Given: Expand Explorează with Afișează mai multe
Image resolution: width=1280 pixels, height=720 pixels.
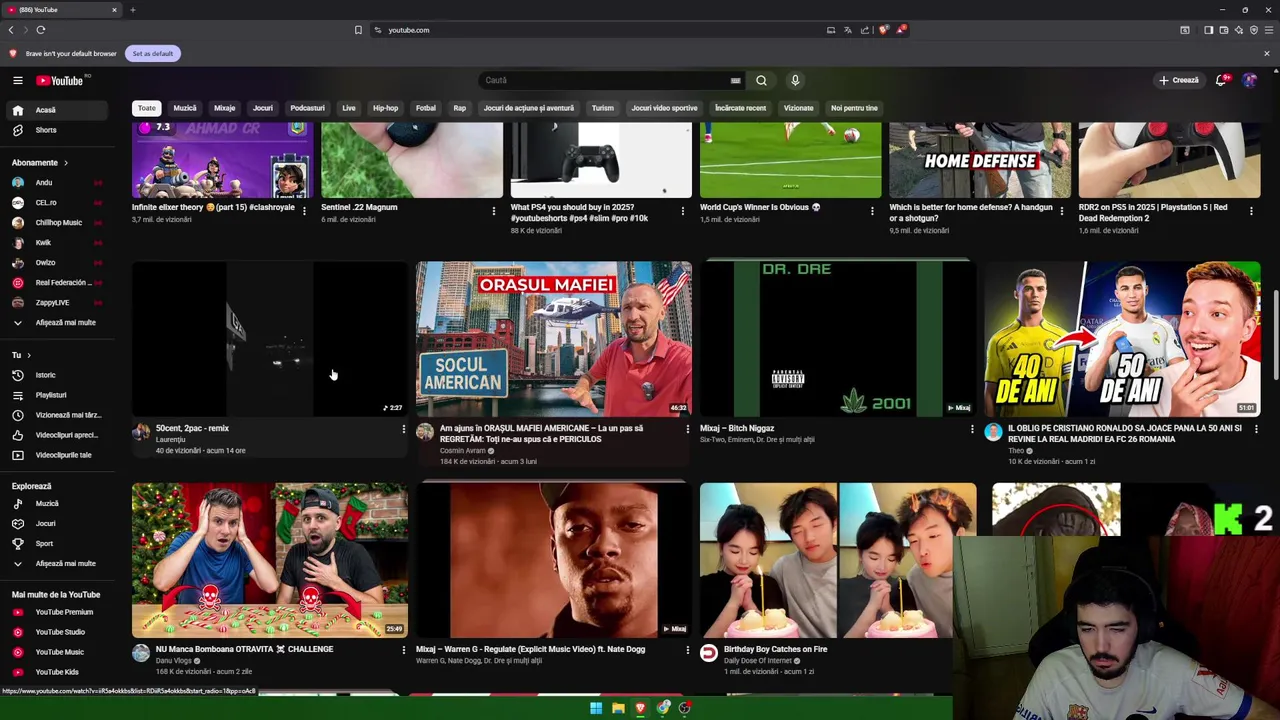Looking at the screenshot, I should point(55,564).
